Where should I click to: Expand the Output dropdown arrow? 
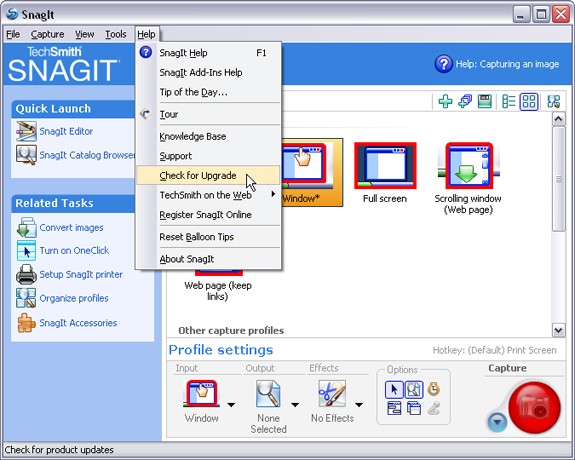(x=295, y=405)
